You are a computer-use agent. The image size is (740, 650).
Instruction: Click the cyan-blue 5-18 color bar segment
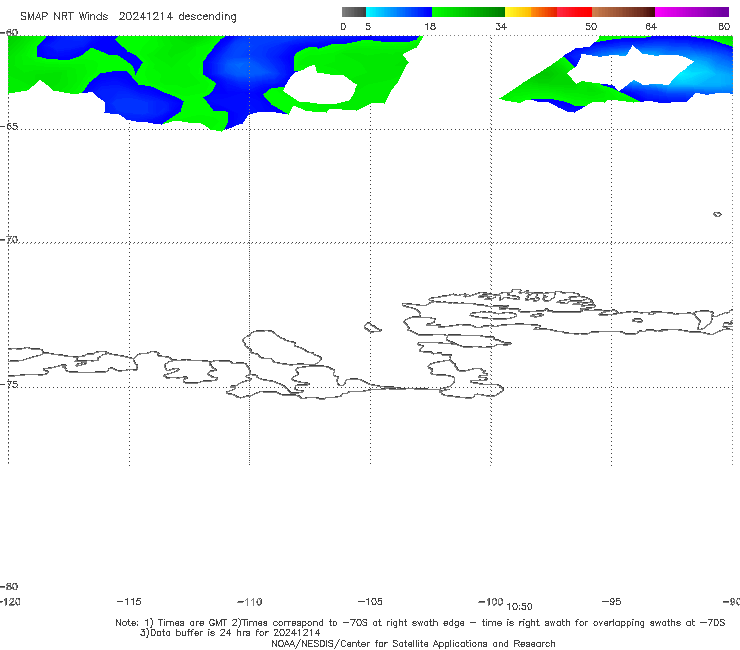click(399, 12)
